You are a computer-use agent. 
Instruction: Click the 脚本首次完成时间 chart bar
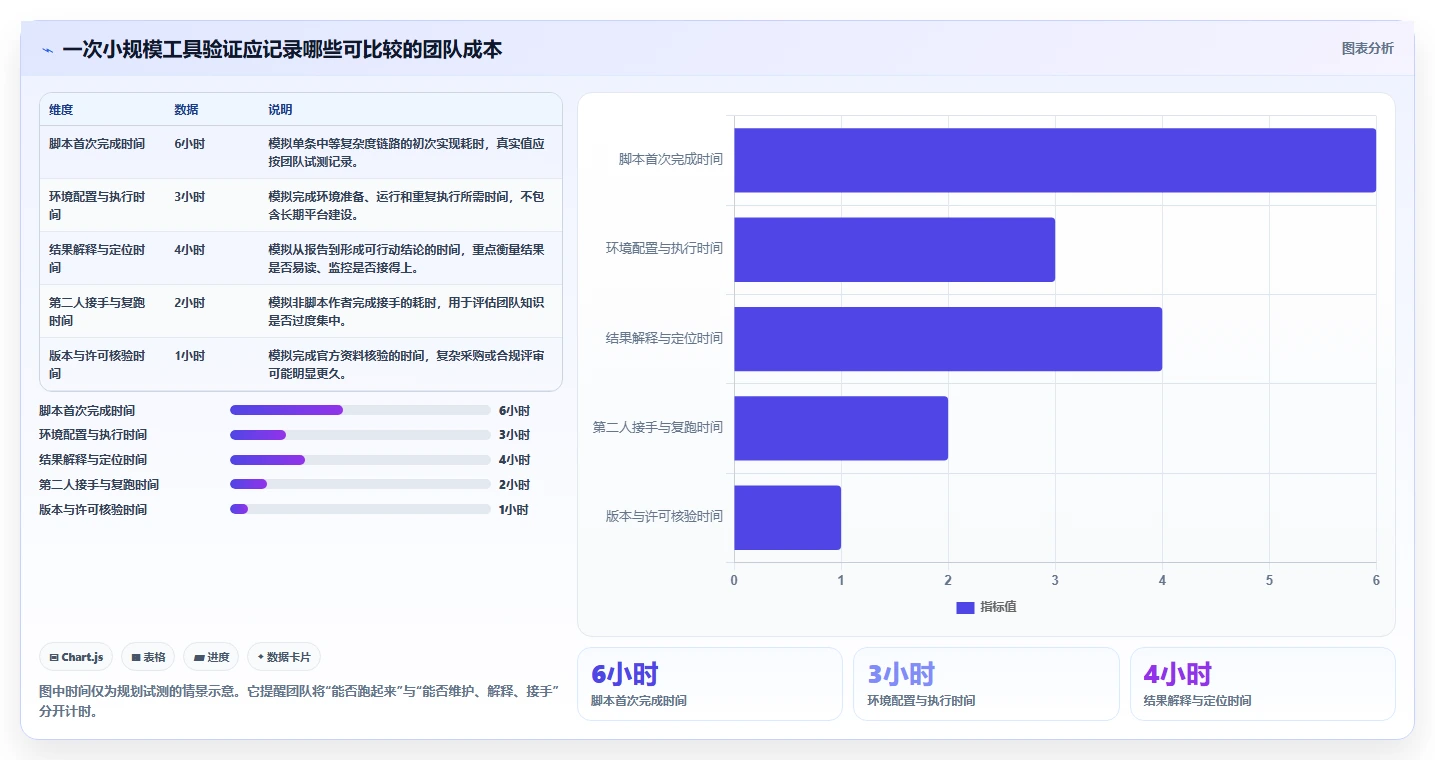pyautogui.click(x=1055, y=160)
